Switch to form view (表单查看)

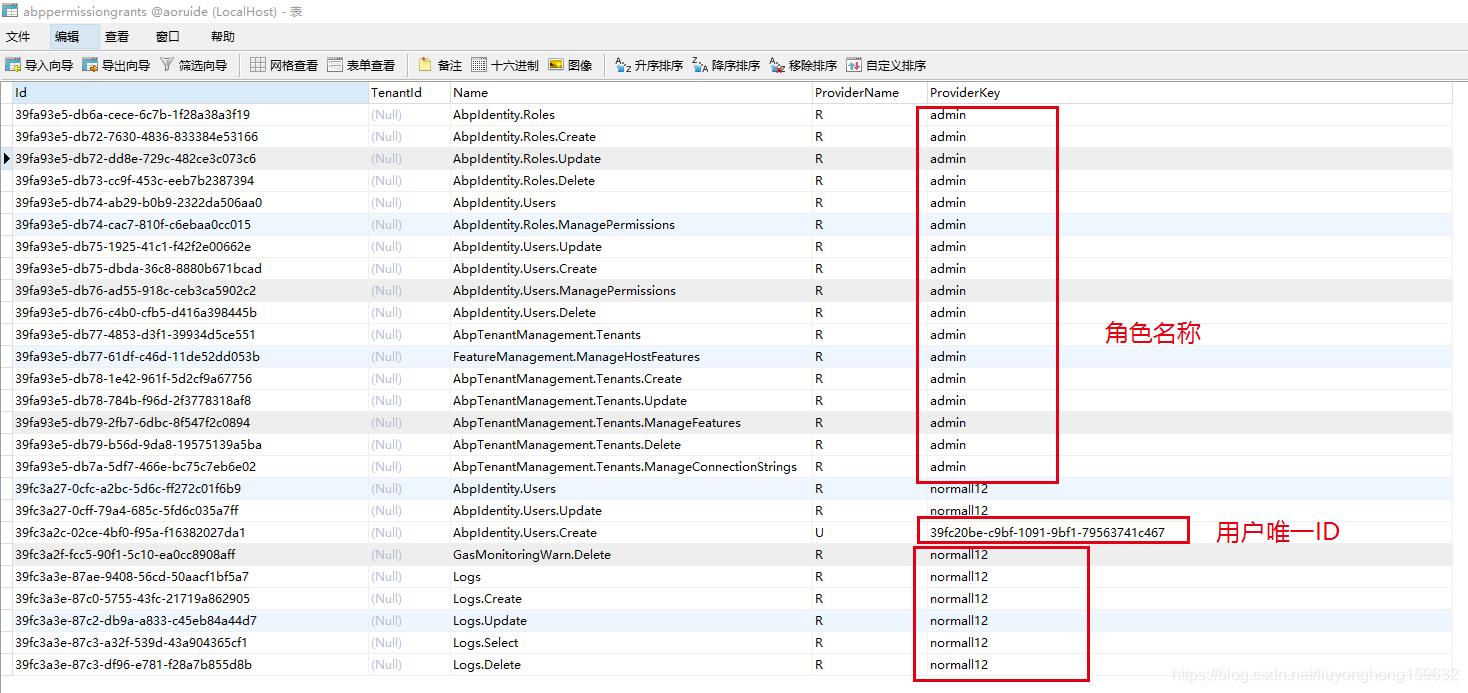point(361,65)
